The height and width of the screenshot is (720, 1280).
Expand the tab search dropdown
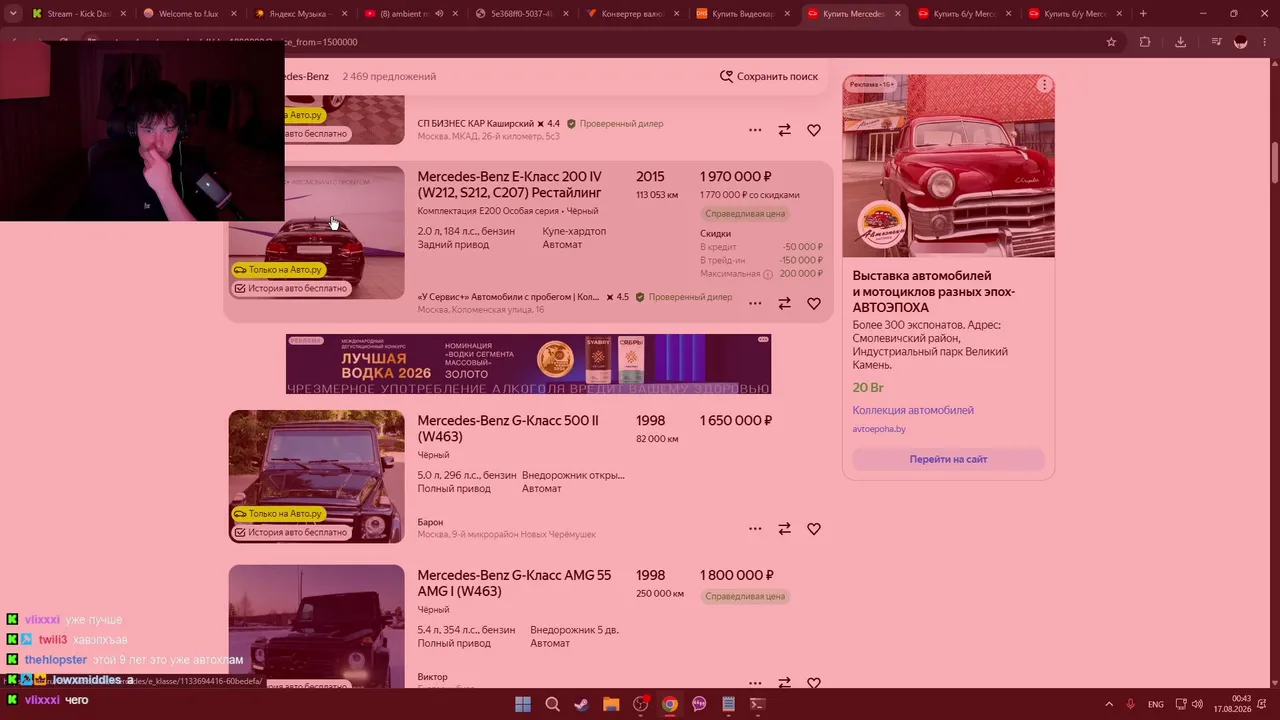click(x=13, y=14)
